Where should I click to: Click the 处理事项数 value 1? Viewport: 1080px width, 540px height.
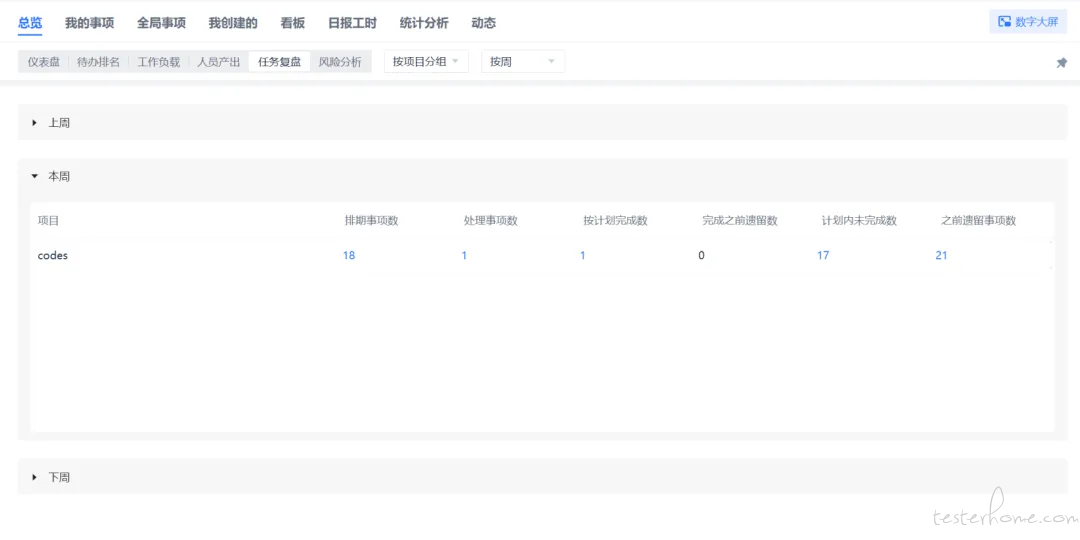(x=464, y=256)
